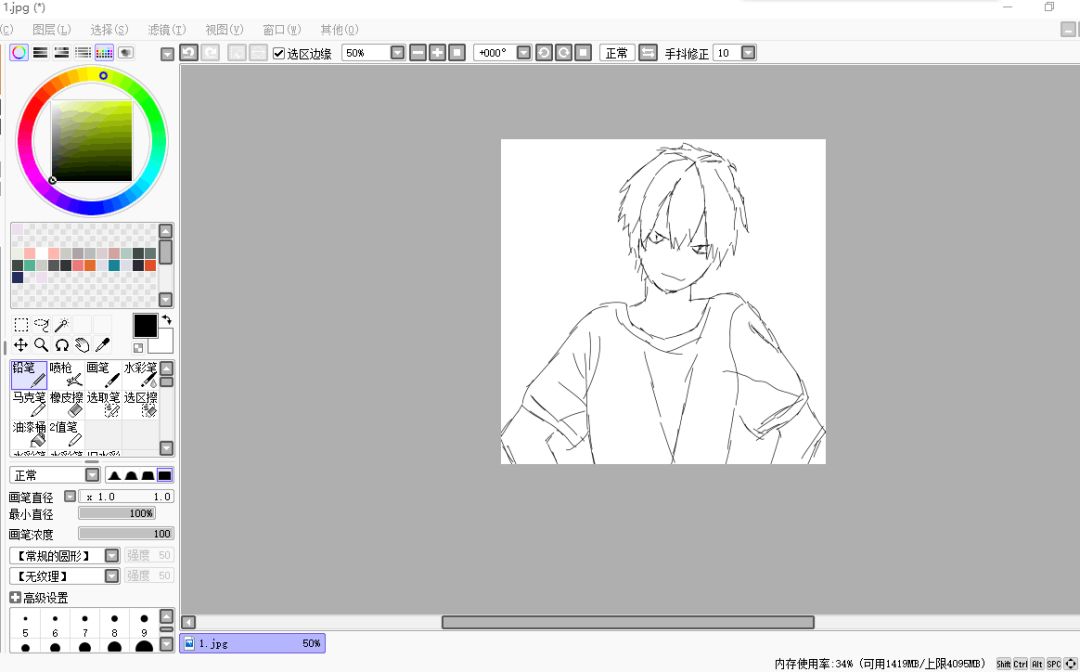Flip canvas horizontally with arrows icon

coord(647,52)
